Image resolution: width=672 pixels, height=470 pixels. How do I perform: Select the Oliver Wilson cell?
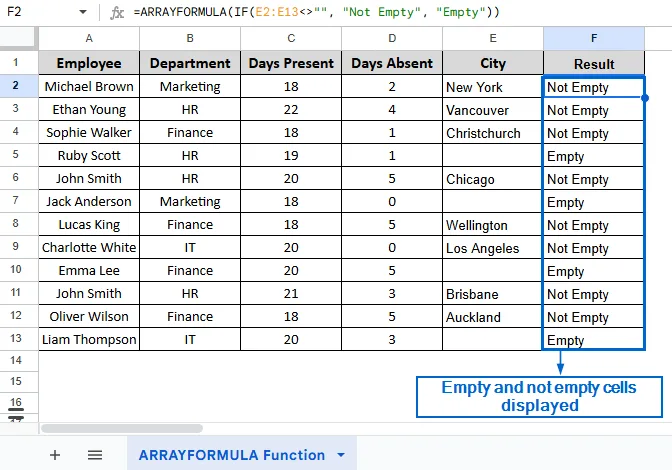[x=89, y=317]
